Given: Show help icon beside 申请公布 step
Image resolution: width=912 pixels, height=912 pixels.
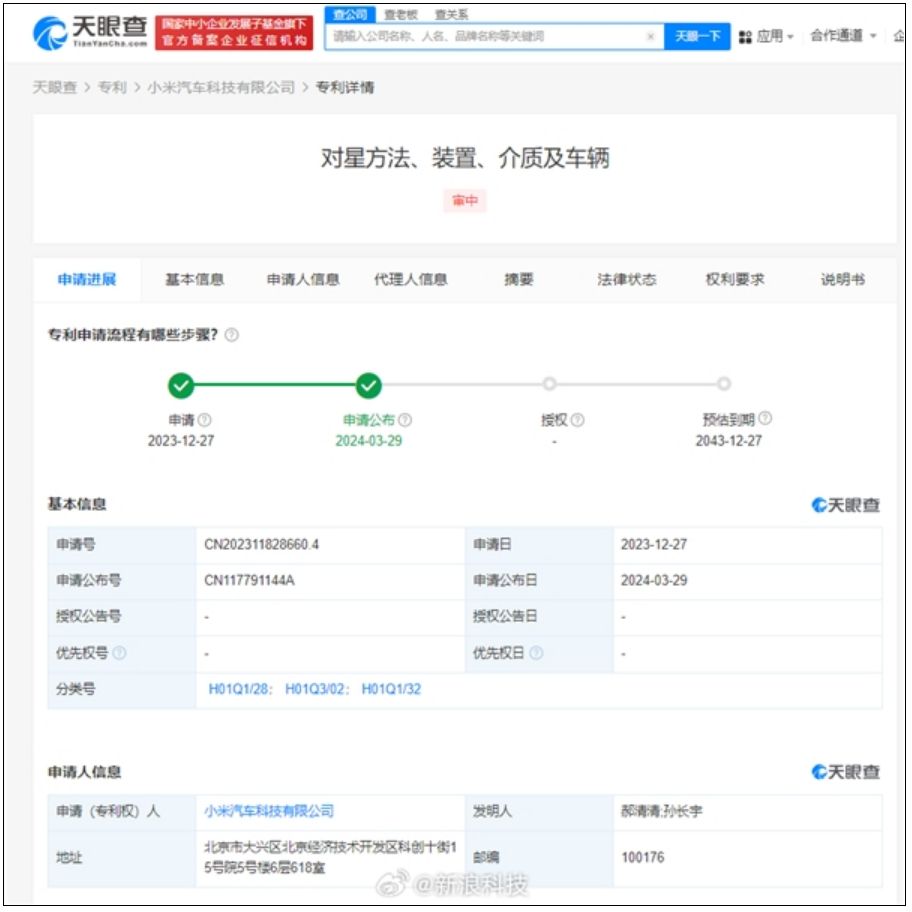Looking at the screenshot, I should [x=405, y=420].
